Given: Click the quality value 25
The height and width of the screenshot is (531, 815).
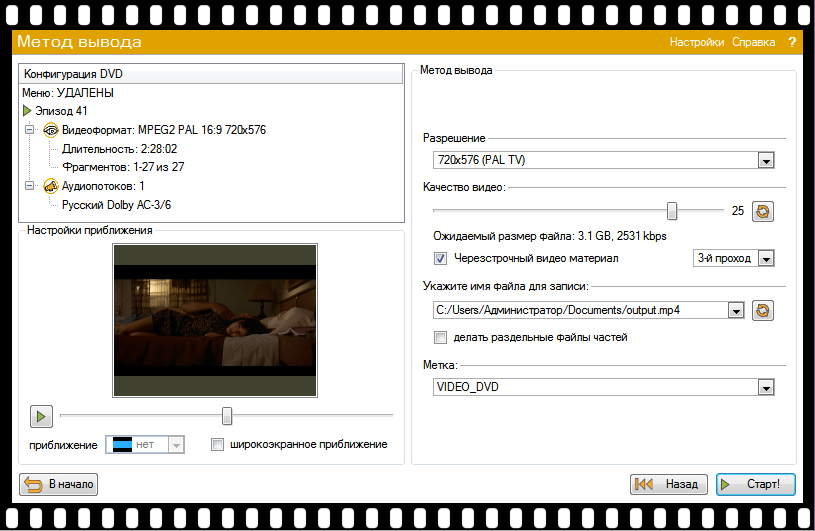Looking at the screenshot, I should point(738,211).
